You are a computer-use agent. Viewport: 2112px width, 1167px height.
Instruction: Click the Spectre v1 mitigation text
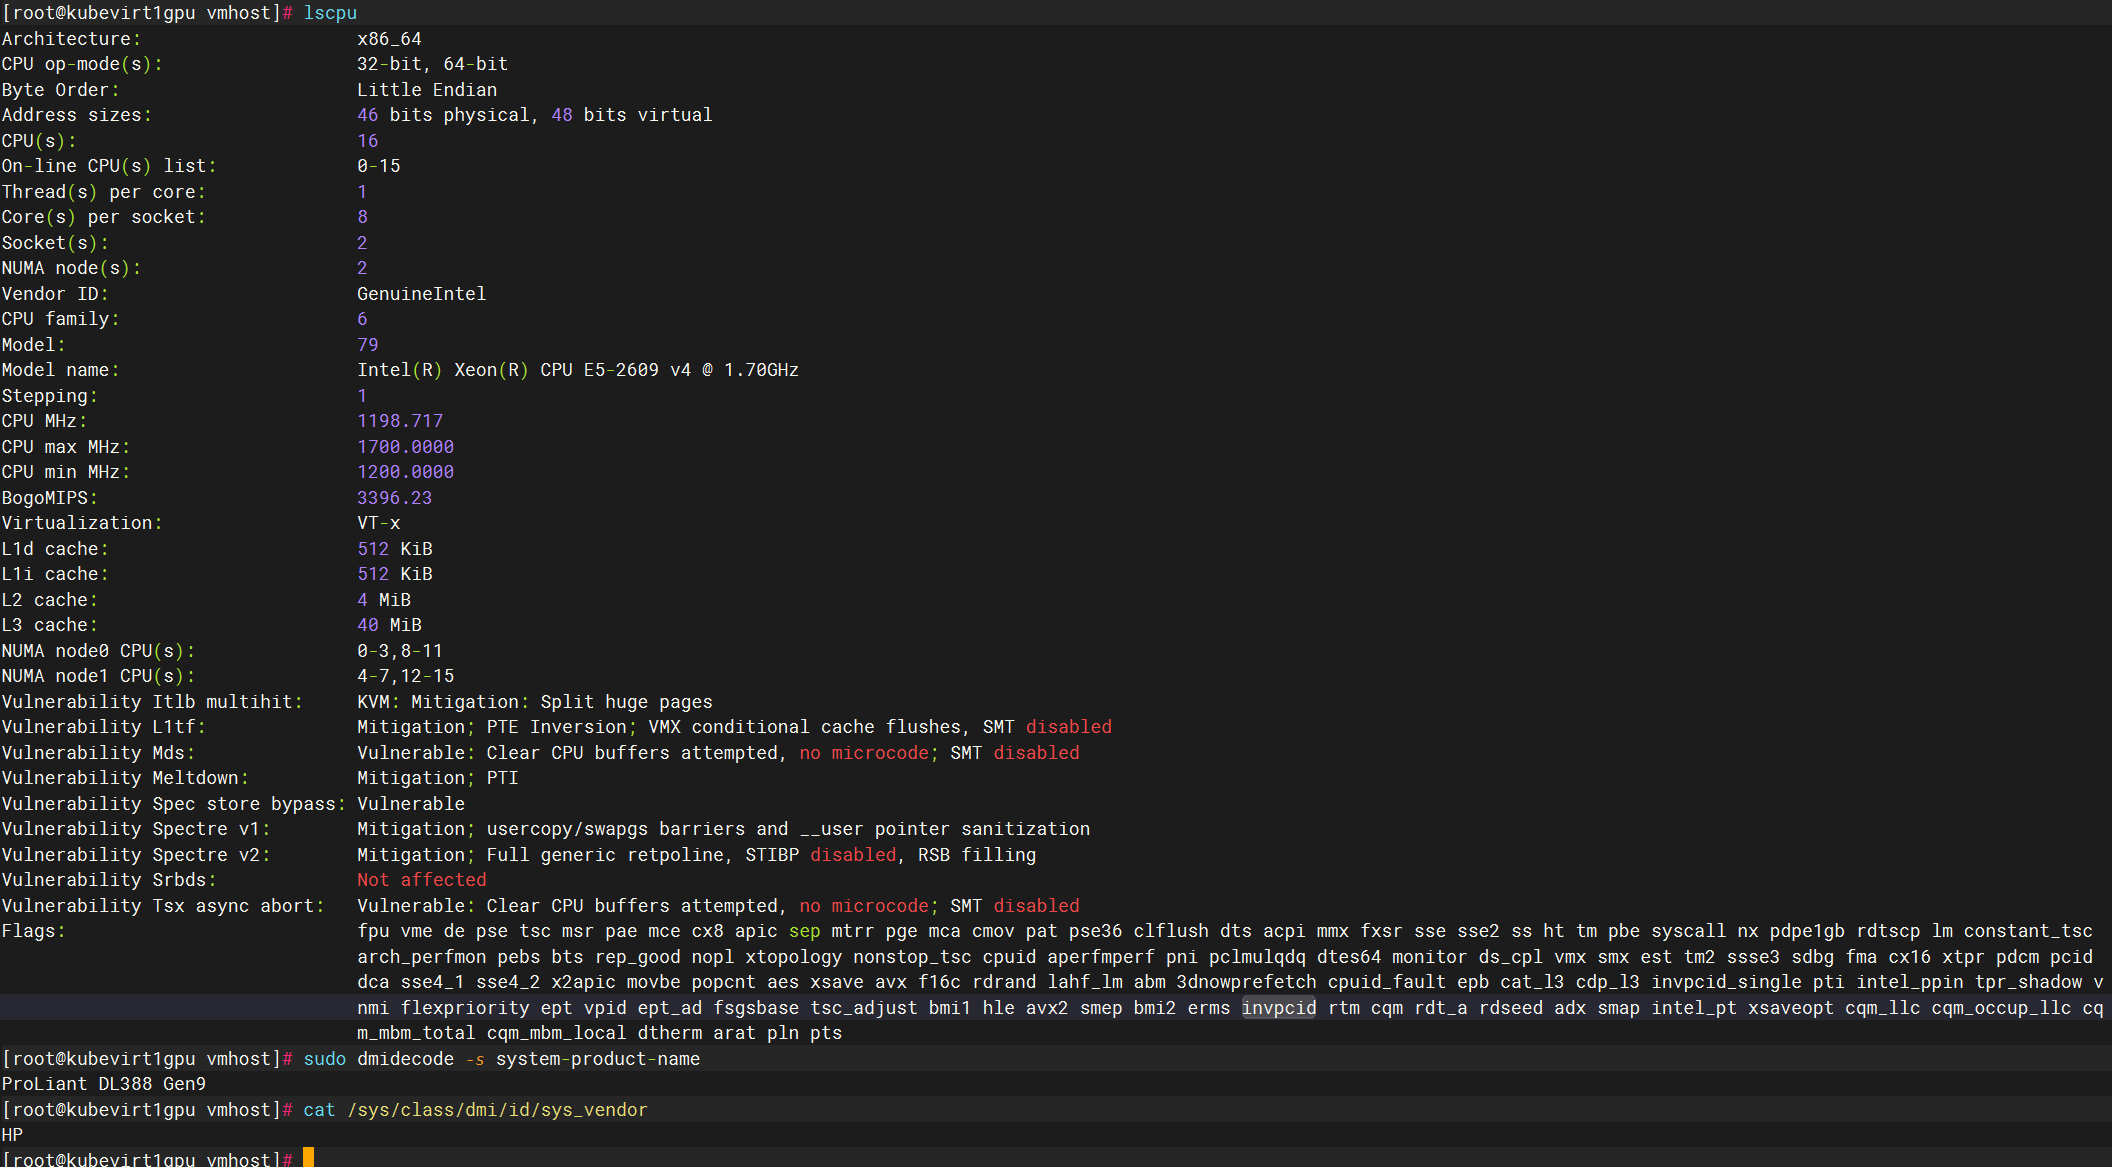click(x=723, y=829)
